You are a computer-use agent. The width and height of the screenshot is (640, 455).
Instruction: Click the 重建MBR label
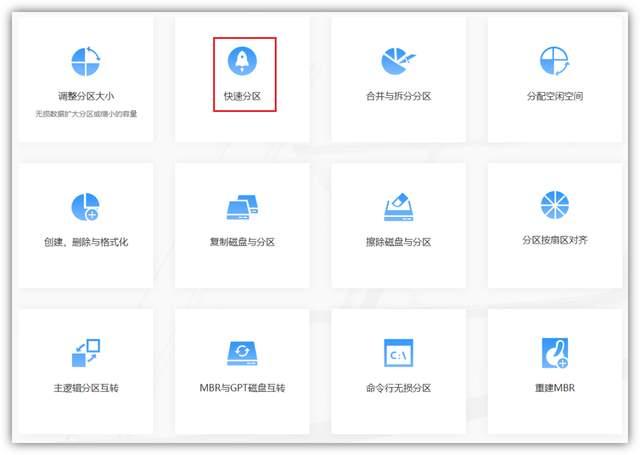pyautogui.click(x=555, y=388)
